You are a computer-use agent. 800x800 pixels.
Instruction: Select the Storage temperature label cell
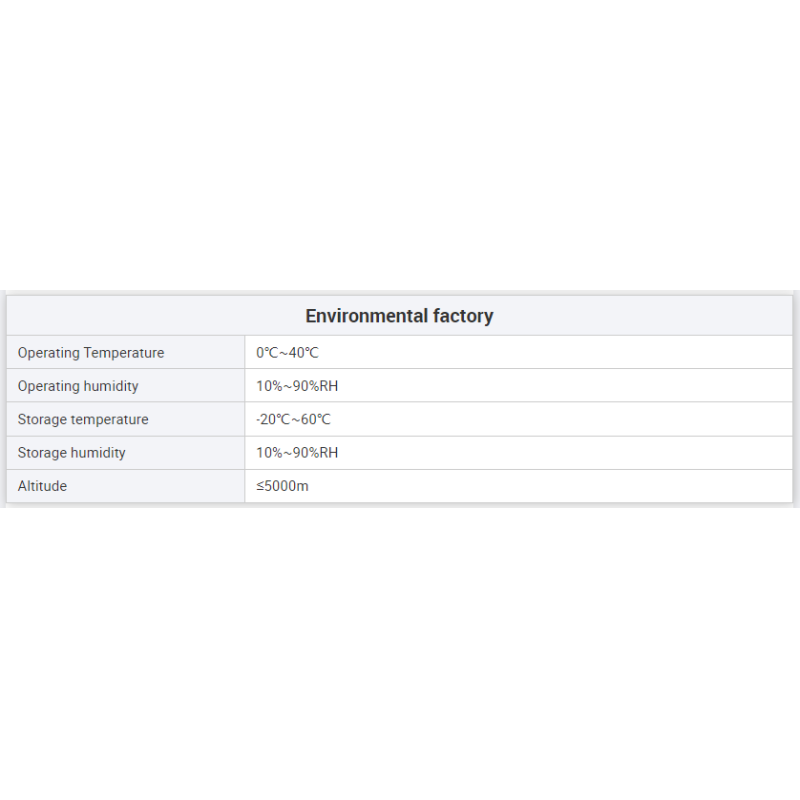pyautogui.click(x=126, y=419)
